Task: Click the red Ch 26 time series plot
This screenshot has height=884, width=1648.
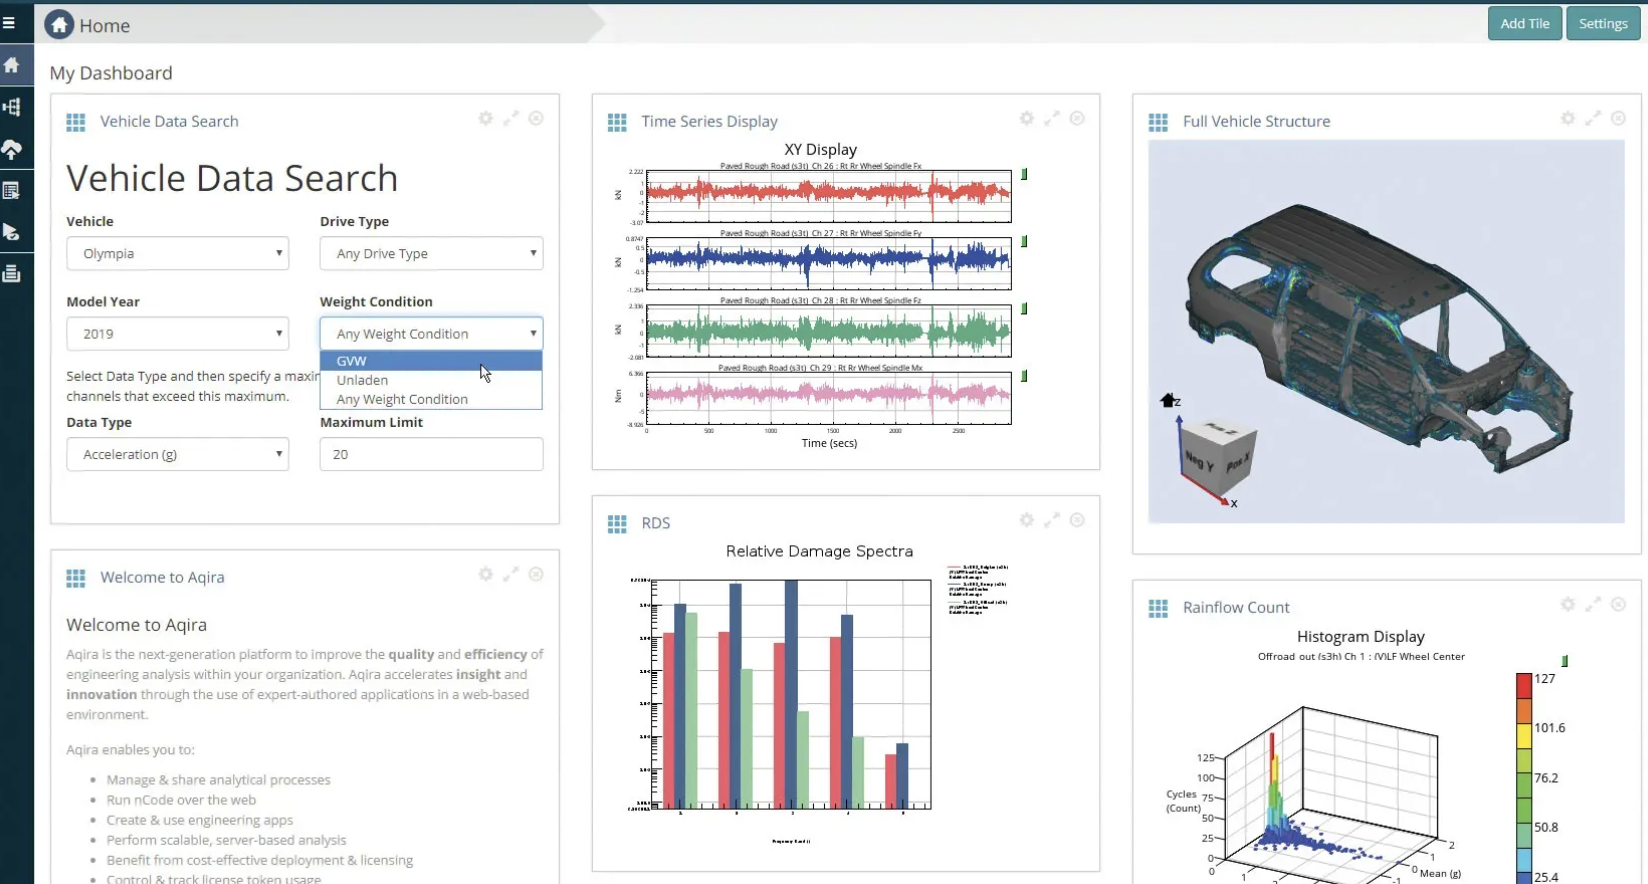Action: (x=828, y=196)
